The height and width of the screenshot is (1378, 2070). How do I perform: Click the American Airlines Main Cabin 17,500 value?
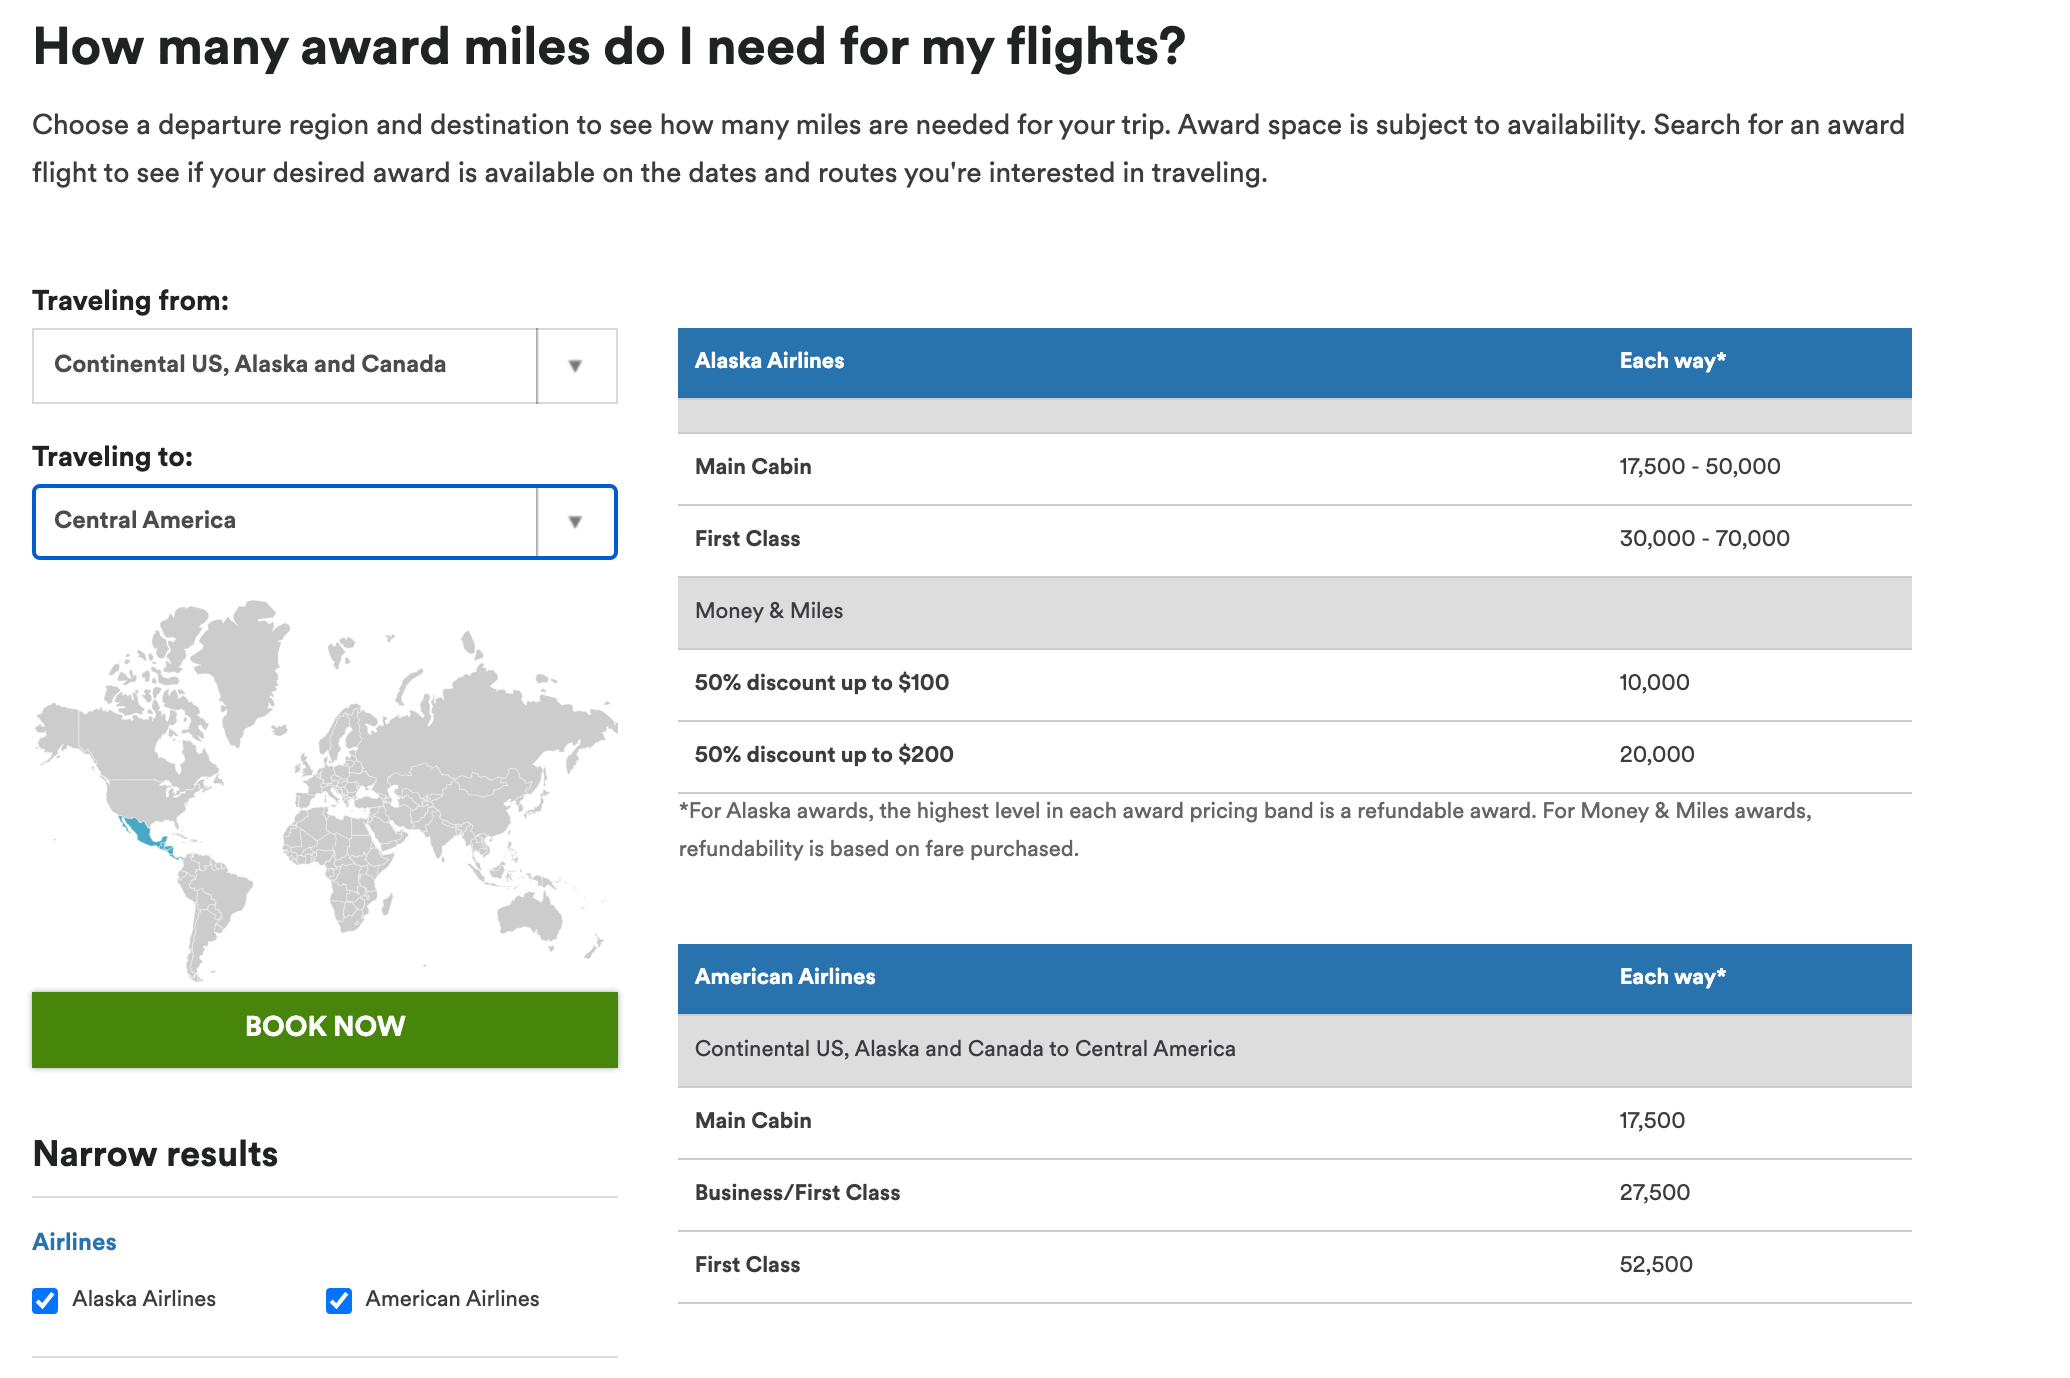click(x=1652, y=1121)
